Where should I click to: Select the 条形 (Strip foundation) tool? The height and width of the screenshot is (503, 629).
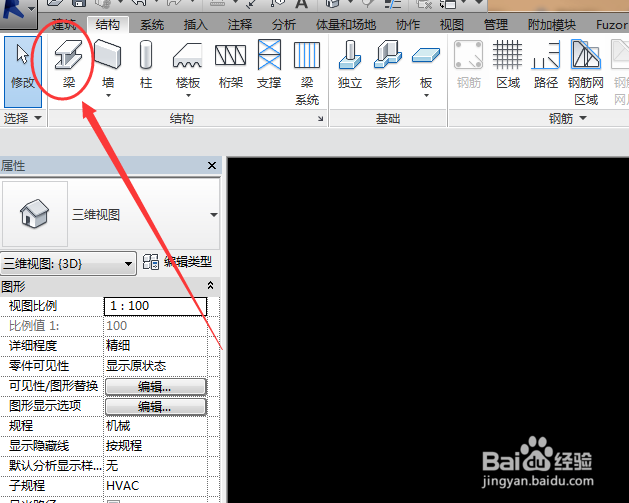coord(388,64)
